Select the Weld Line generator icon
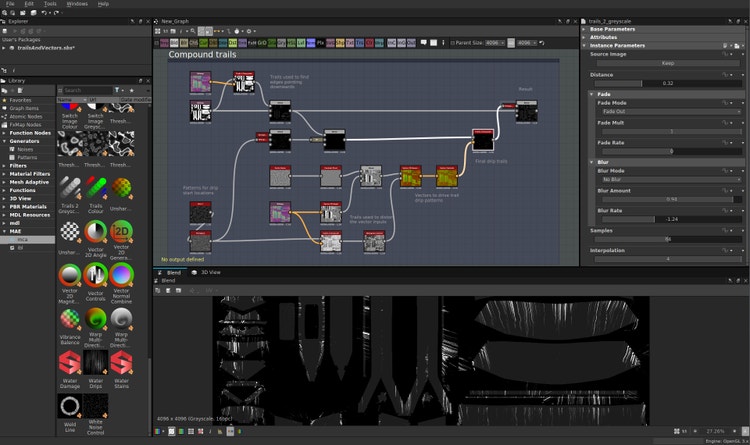 coord(68,405)
